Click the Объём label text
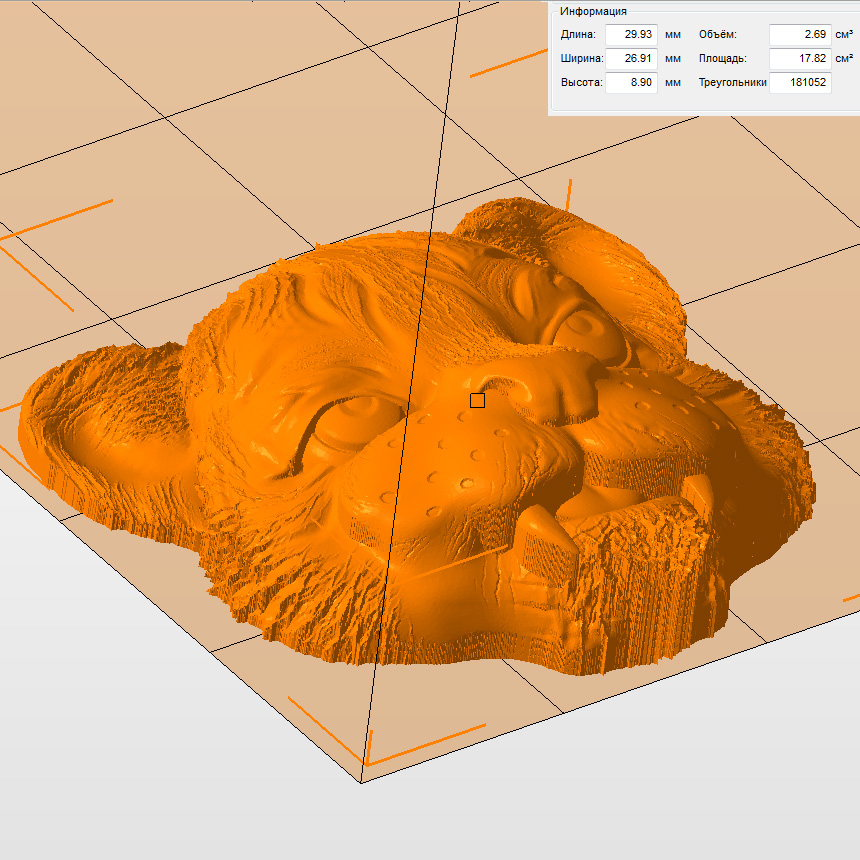The image size is (860, 860). pos(717,35)
